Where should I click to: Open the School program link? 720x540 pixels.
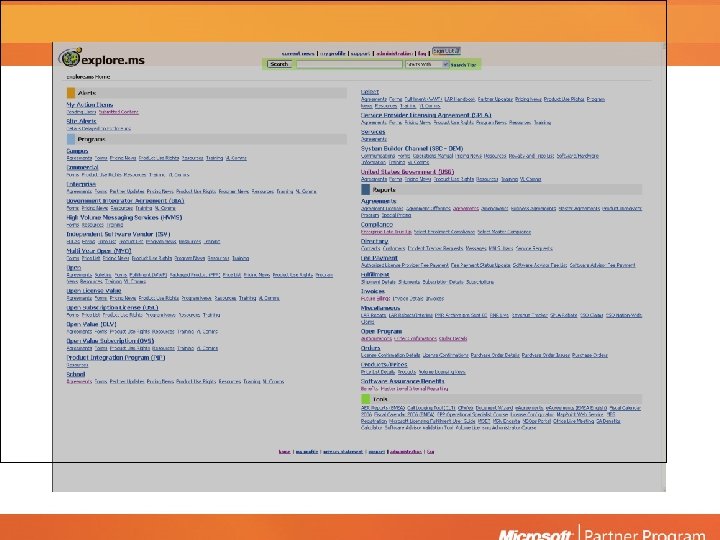76,374
